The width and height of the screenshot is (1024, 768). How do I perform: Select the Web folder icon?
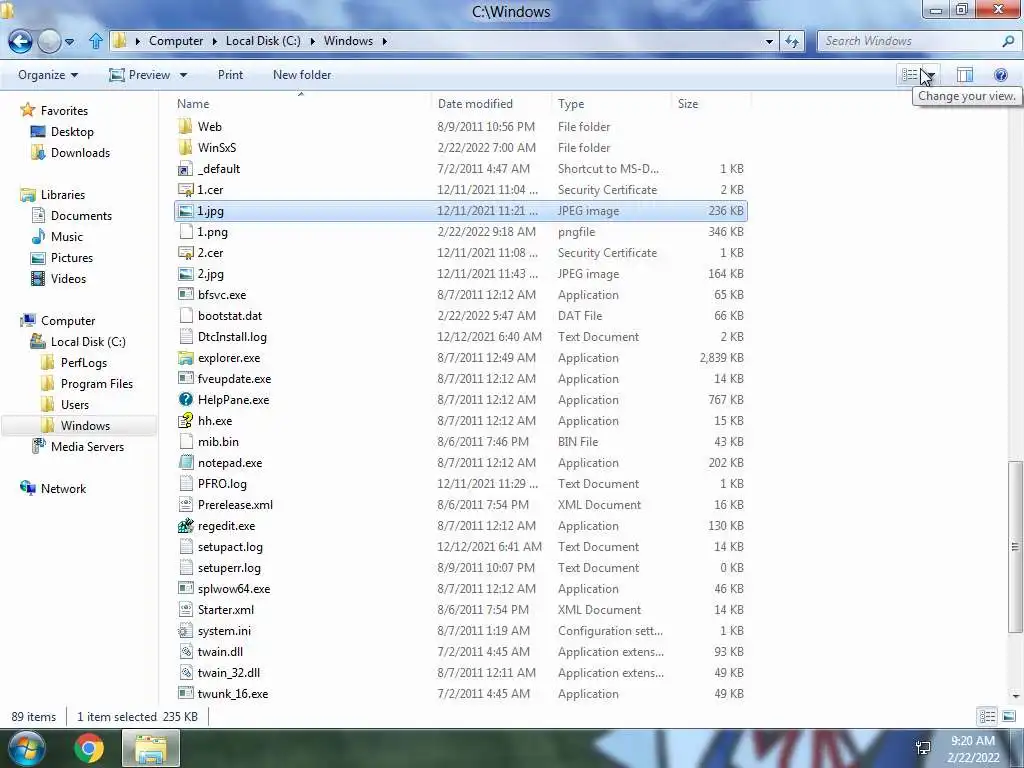185,126
